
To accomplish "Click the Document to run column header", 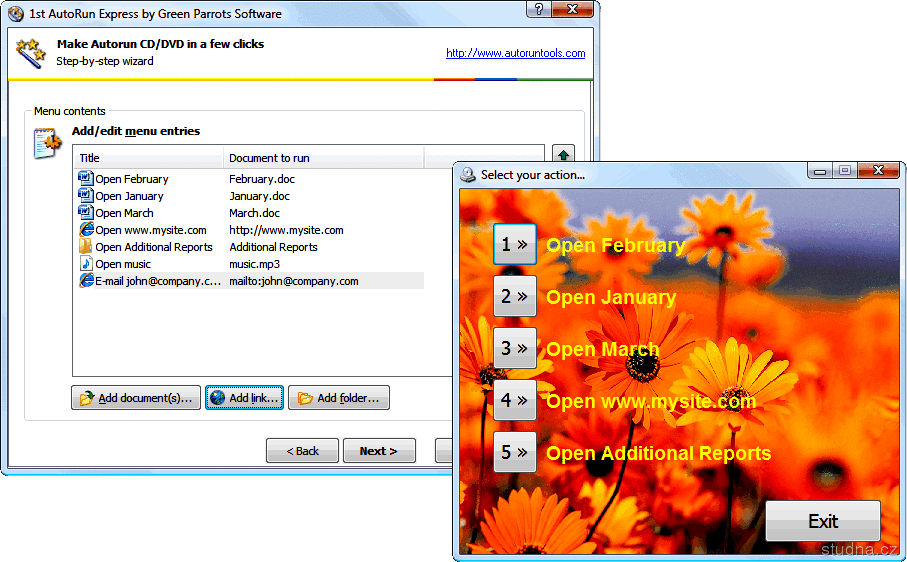I will tap(323, 158).
